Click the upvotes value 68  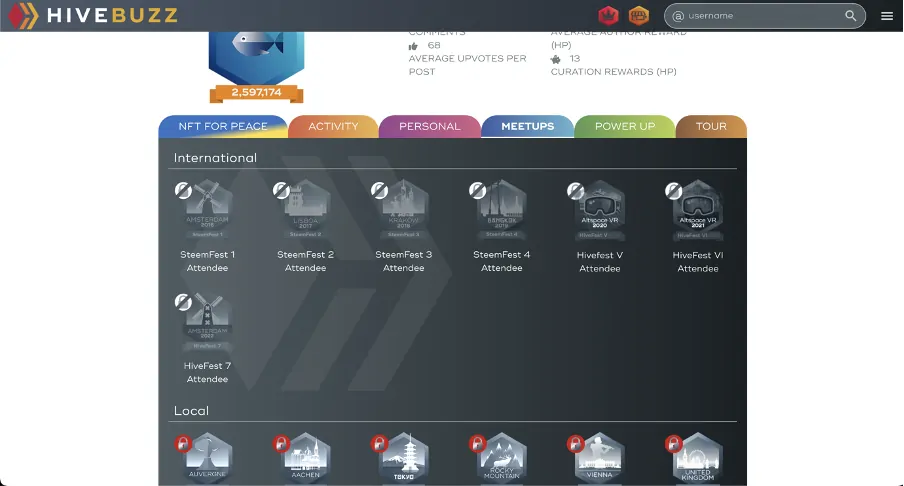(x=434, y=46)
